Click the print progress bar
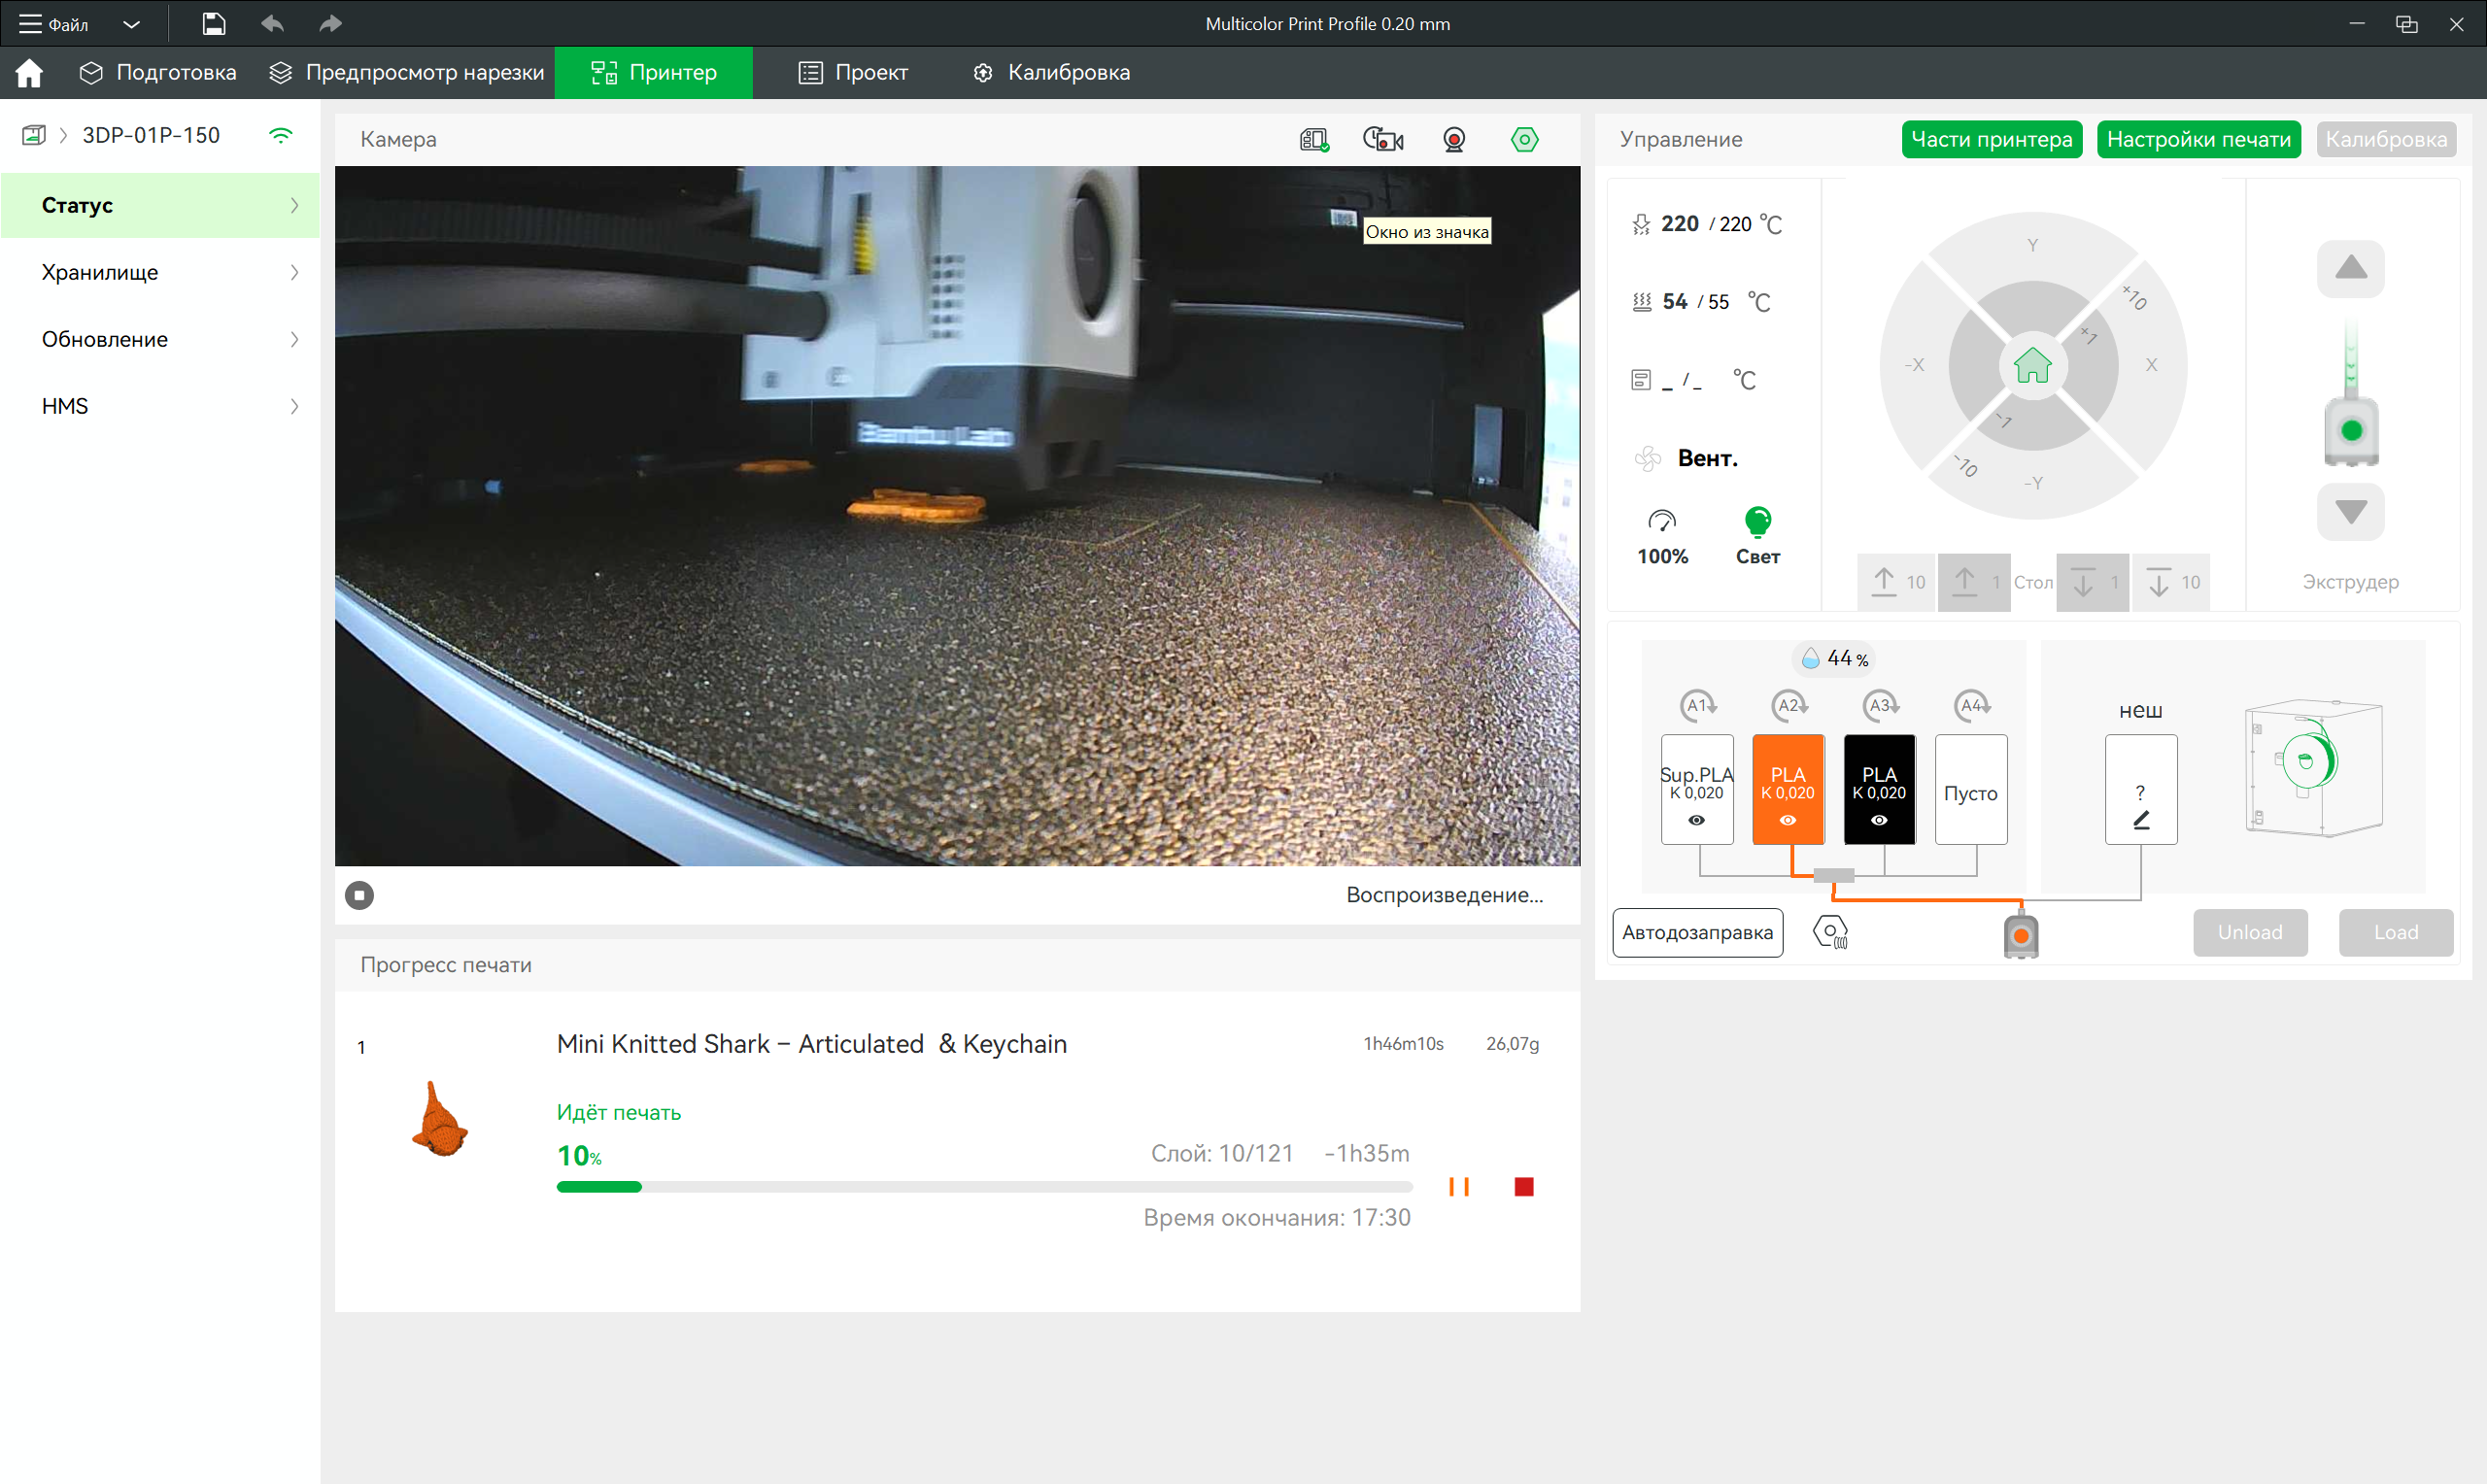 tap(984, 1187)
